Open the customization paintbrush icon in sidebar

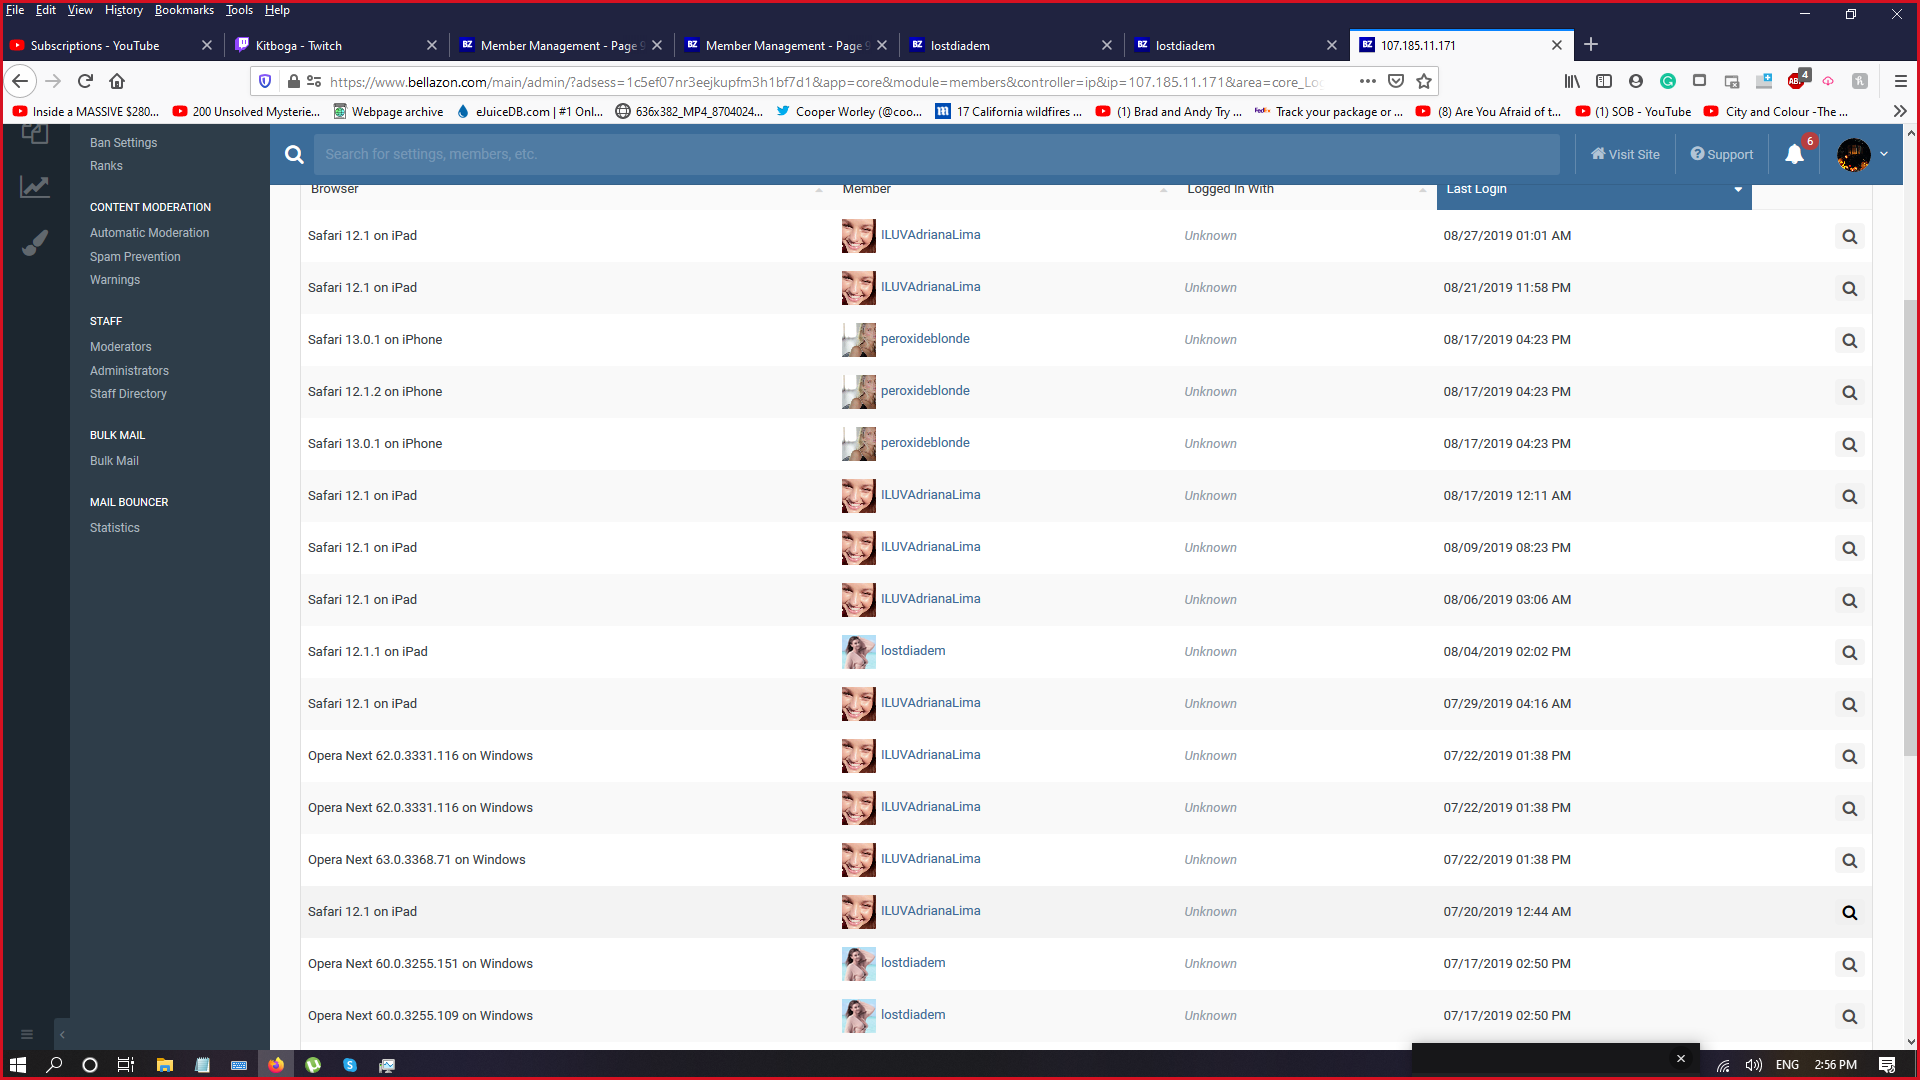click(35, 243)
